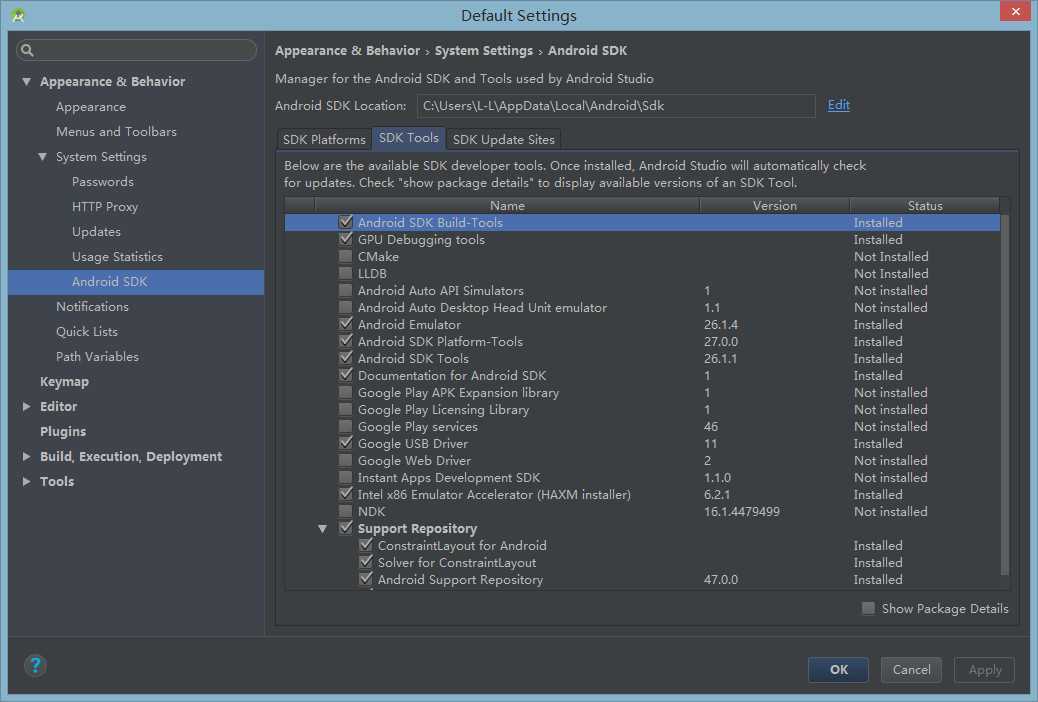Image resolution: width=1038 pixels, height=702 pixels.
Task: Enable the CMake checkbox
Action: pos(346,257)
